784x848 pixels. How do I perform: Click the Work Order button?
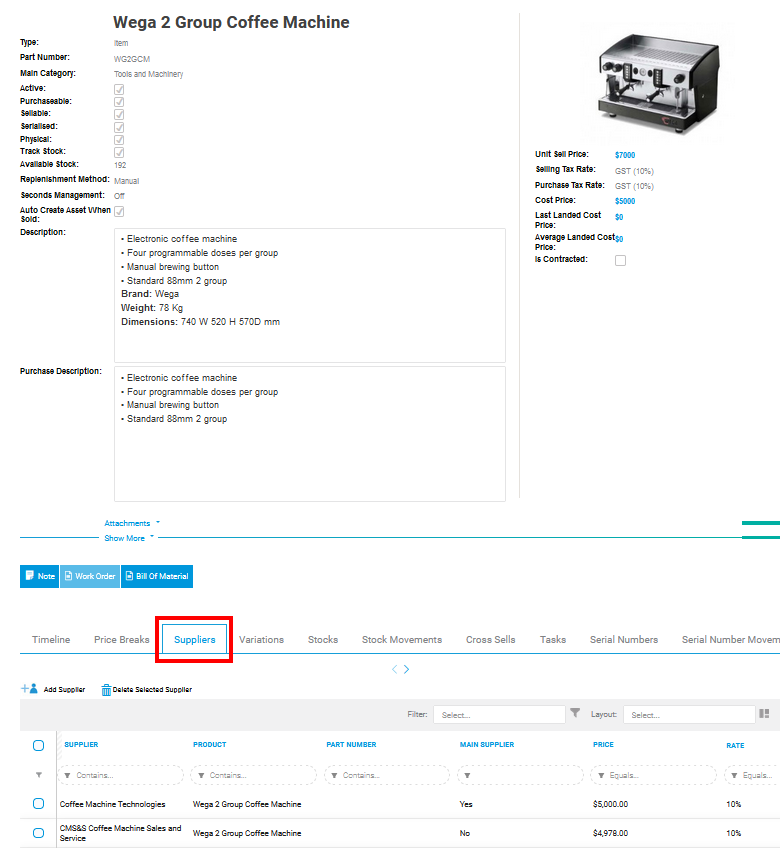[90, 576]
